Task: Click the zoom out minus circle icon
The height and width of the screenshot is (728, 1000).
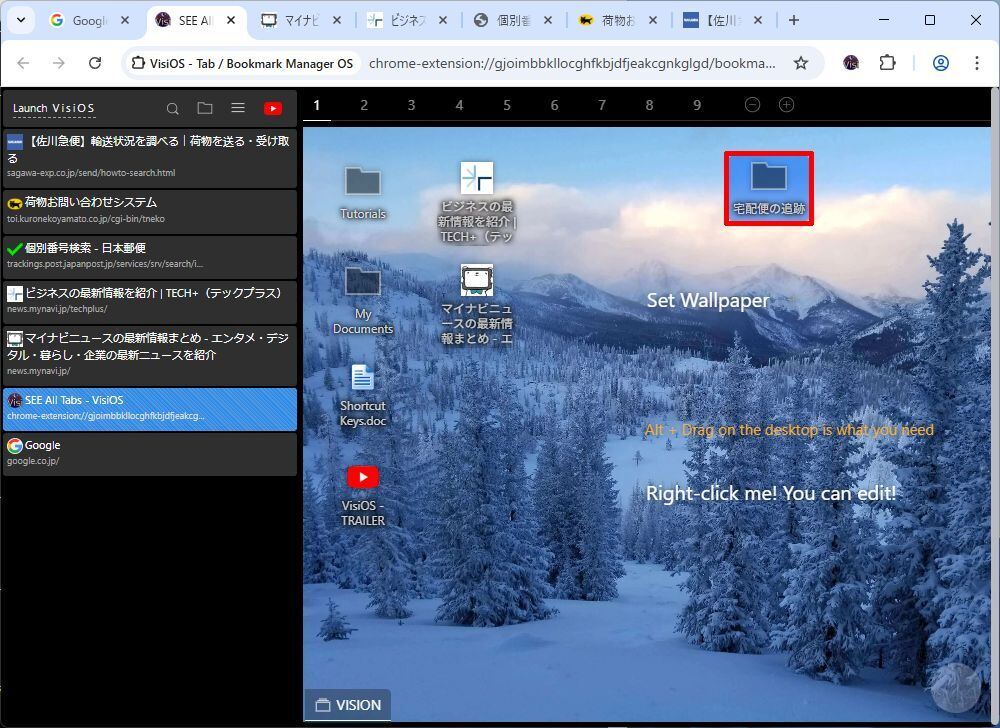Action: click(753, 105)
